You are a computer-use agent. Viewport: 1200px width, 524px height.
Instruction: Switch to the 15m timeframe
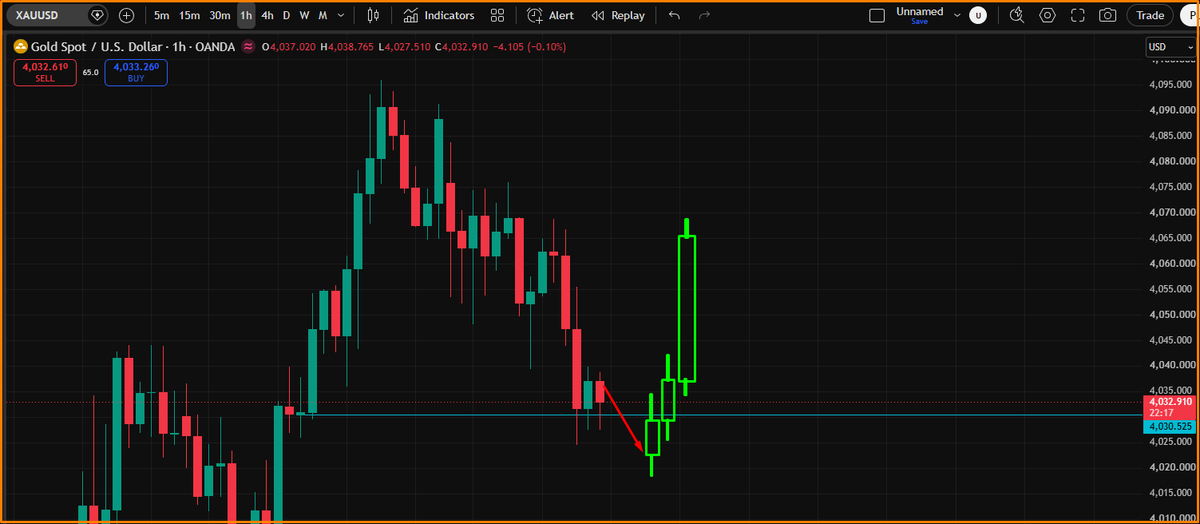[x=190, y=16]
